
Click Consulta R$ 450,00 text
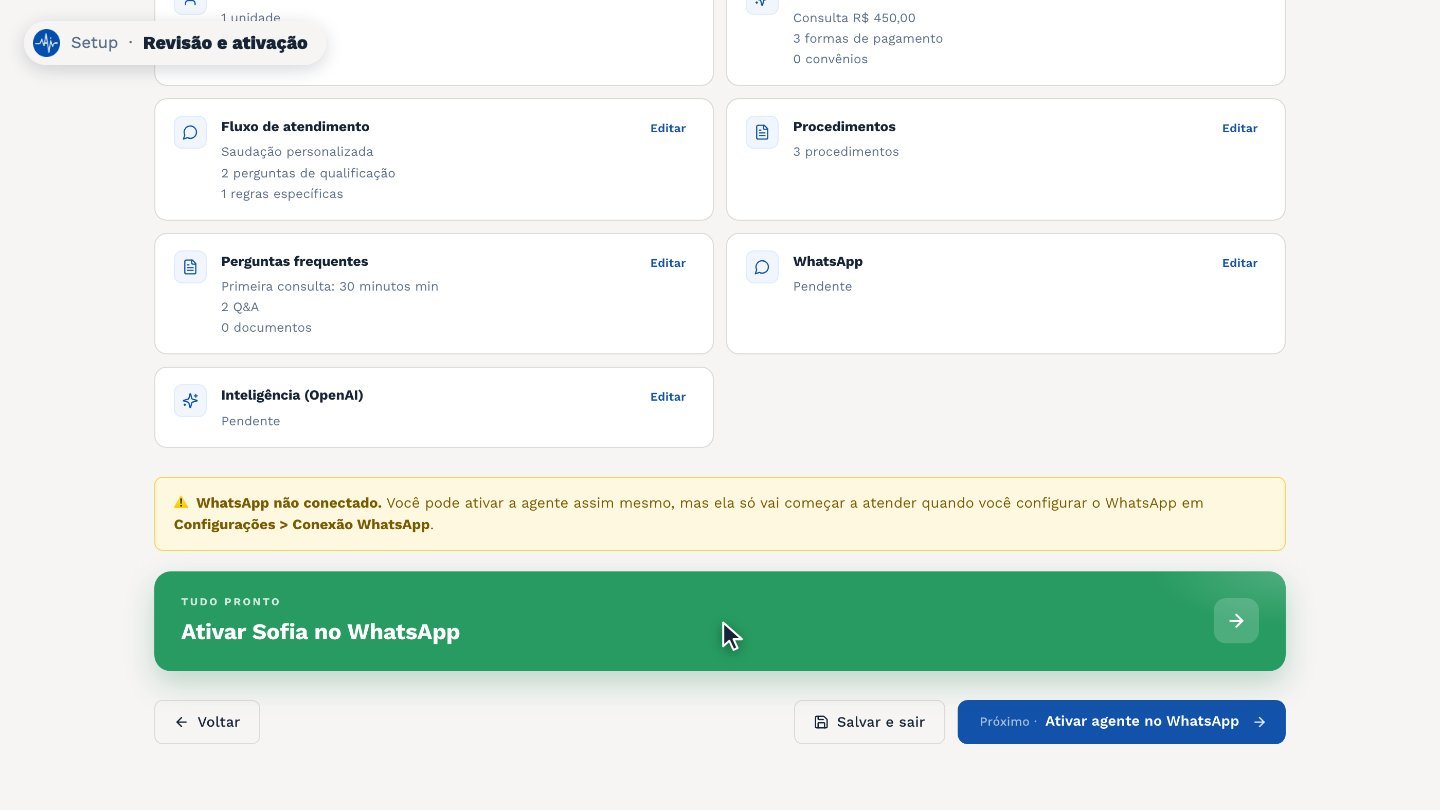(854, 18)
